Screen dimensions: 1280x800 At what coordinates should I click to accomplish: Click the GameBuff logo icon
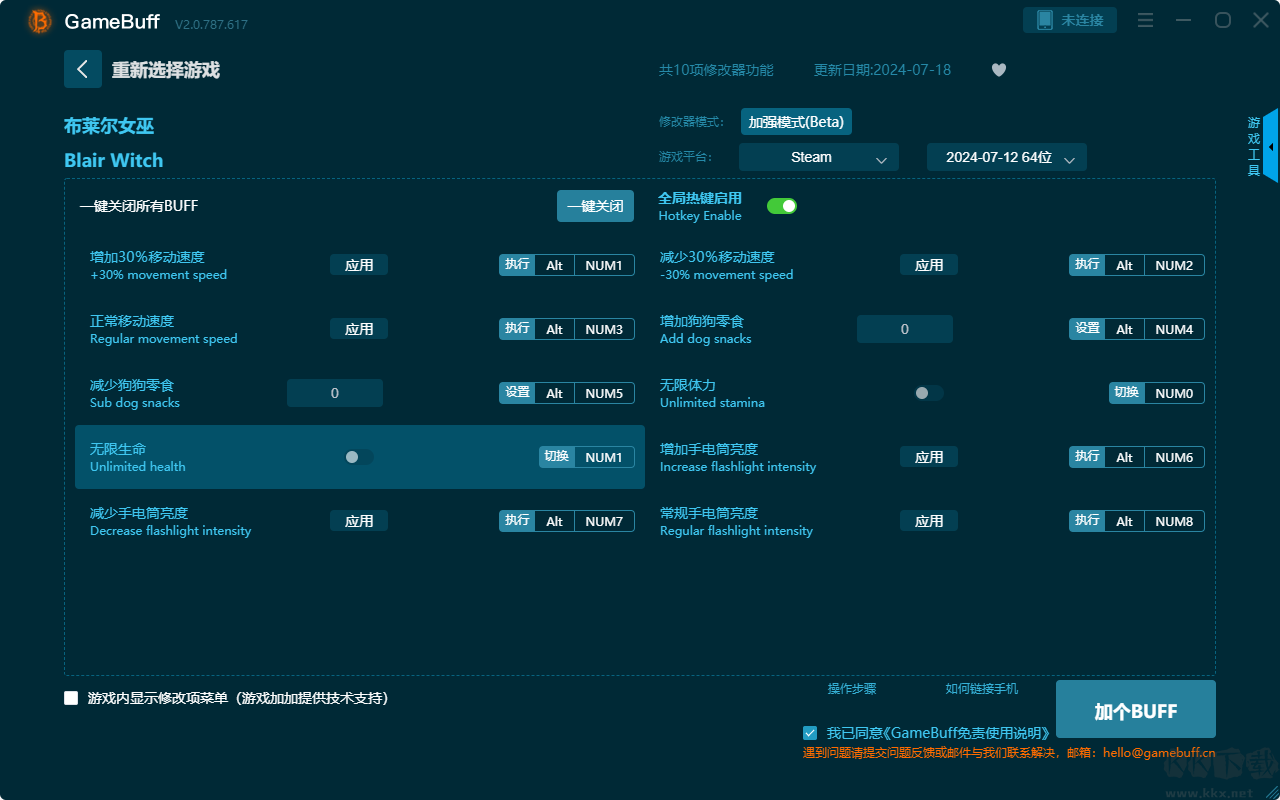(x=40, y=21)
